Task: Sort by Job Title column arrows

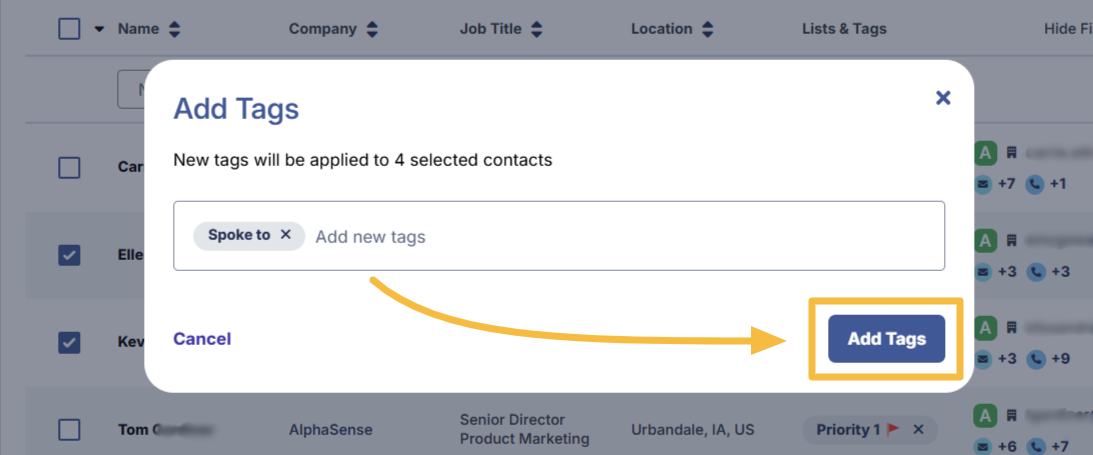Action: (x=537, y=29)
